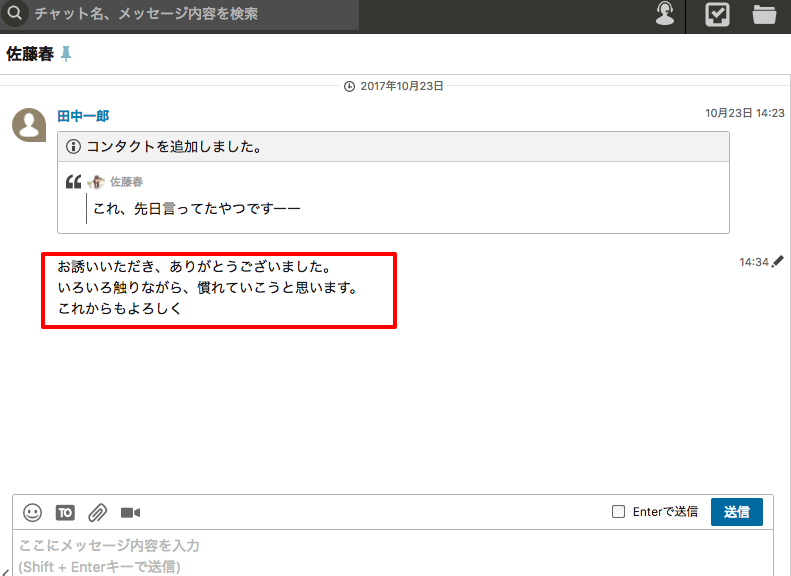Open the file management folder icon
The height and width of the screenshot is (576, 791).
[x=764, y=14]
